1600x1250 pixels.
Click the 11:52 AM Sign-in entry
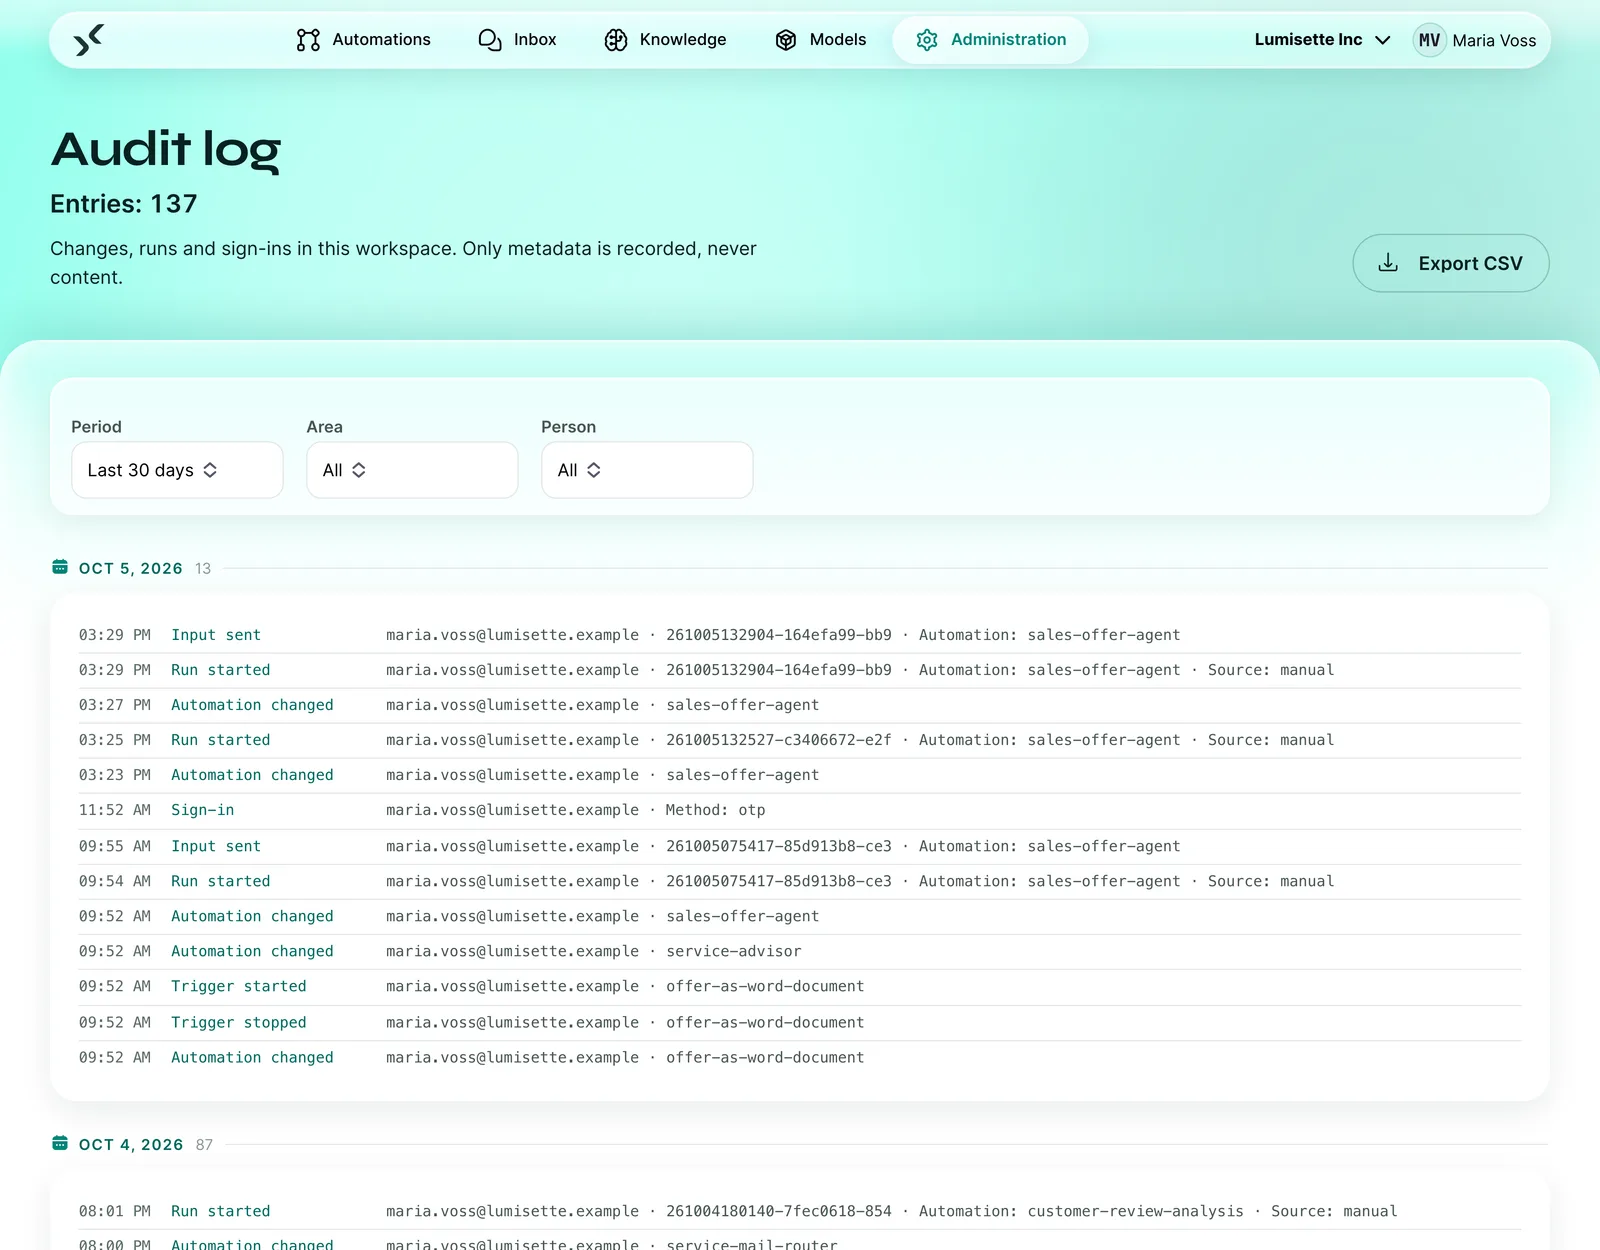pos(800,810)
